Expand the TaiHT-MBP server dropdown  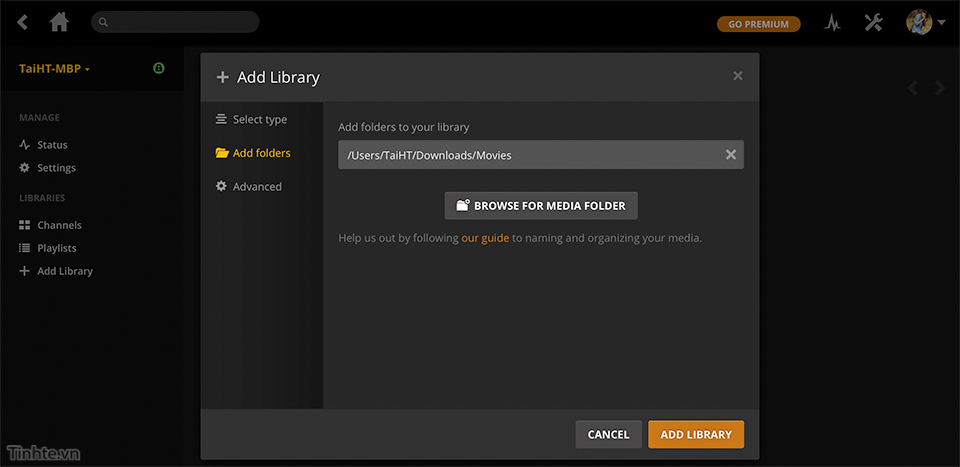click(55, 69)
